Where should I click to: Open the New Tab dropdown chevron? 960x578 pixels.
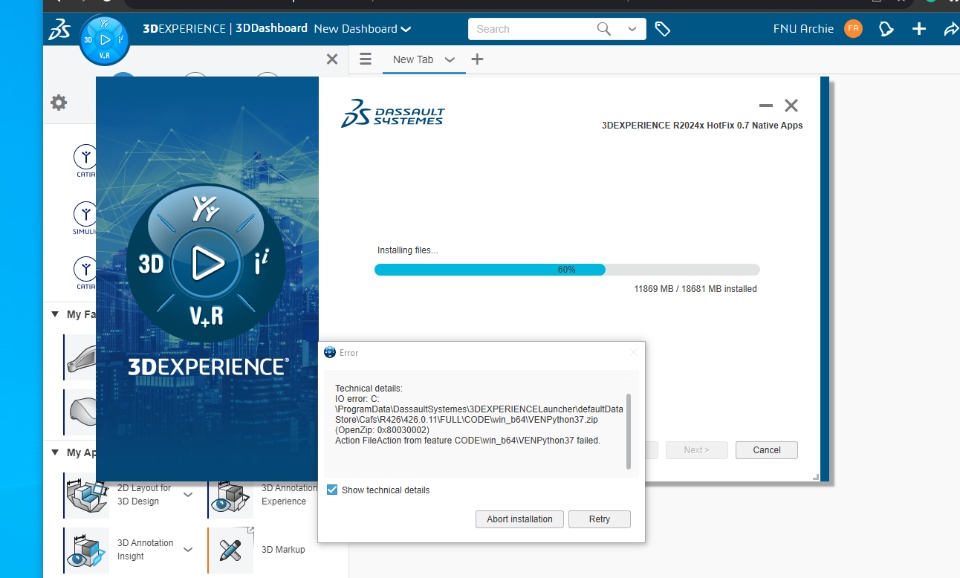(x=449, y=59)
